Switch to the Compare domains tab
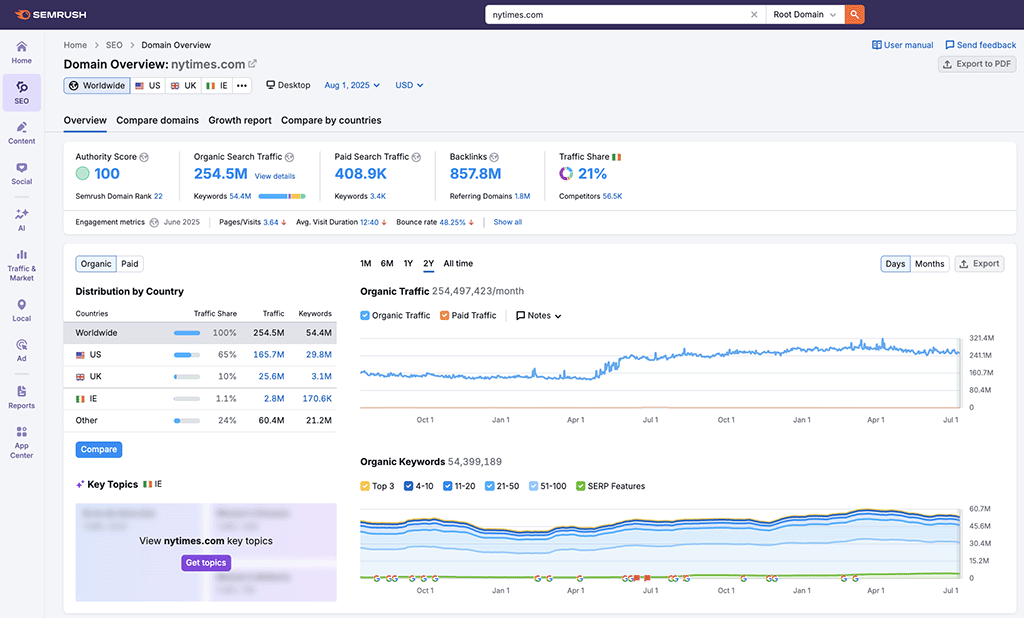Image resolution: width=1024 pixels, height=618 pixels. pyautogui.click(x=157, y=120)
